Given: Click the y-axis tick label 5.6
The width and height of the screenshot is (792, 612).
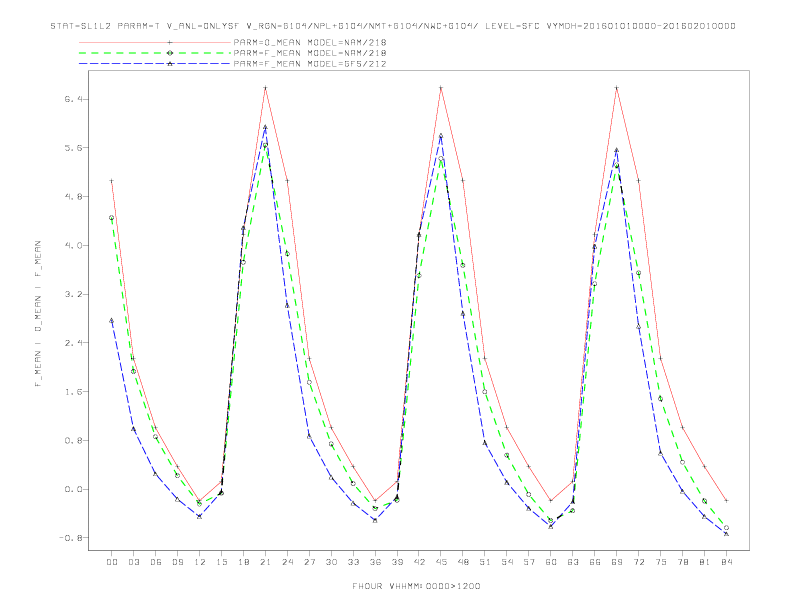Looking at the screenshot, I should click(x=73, y=148).
